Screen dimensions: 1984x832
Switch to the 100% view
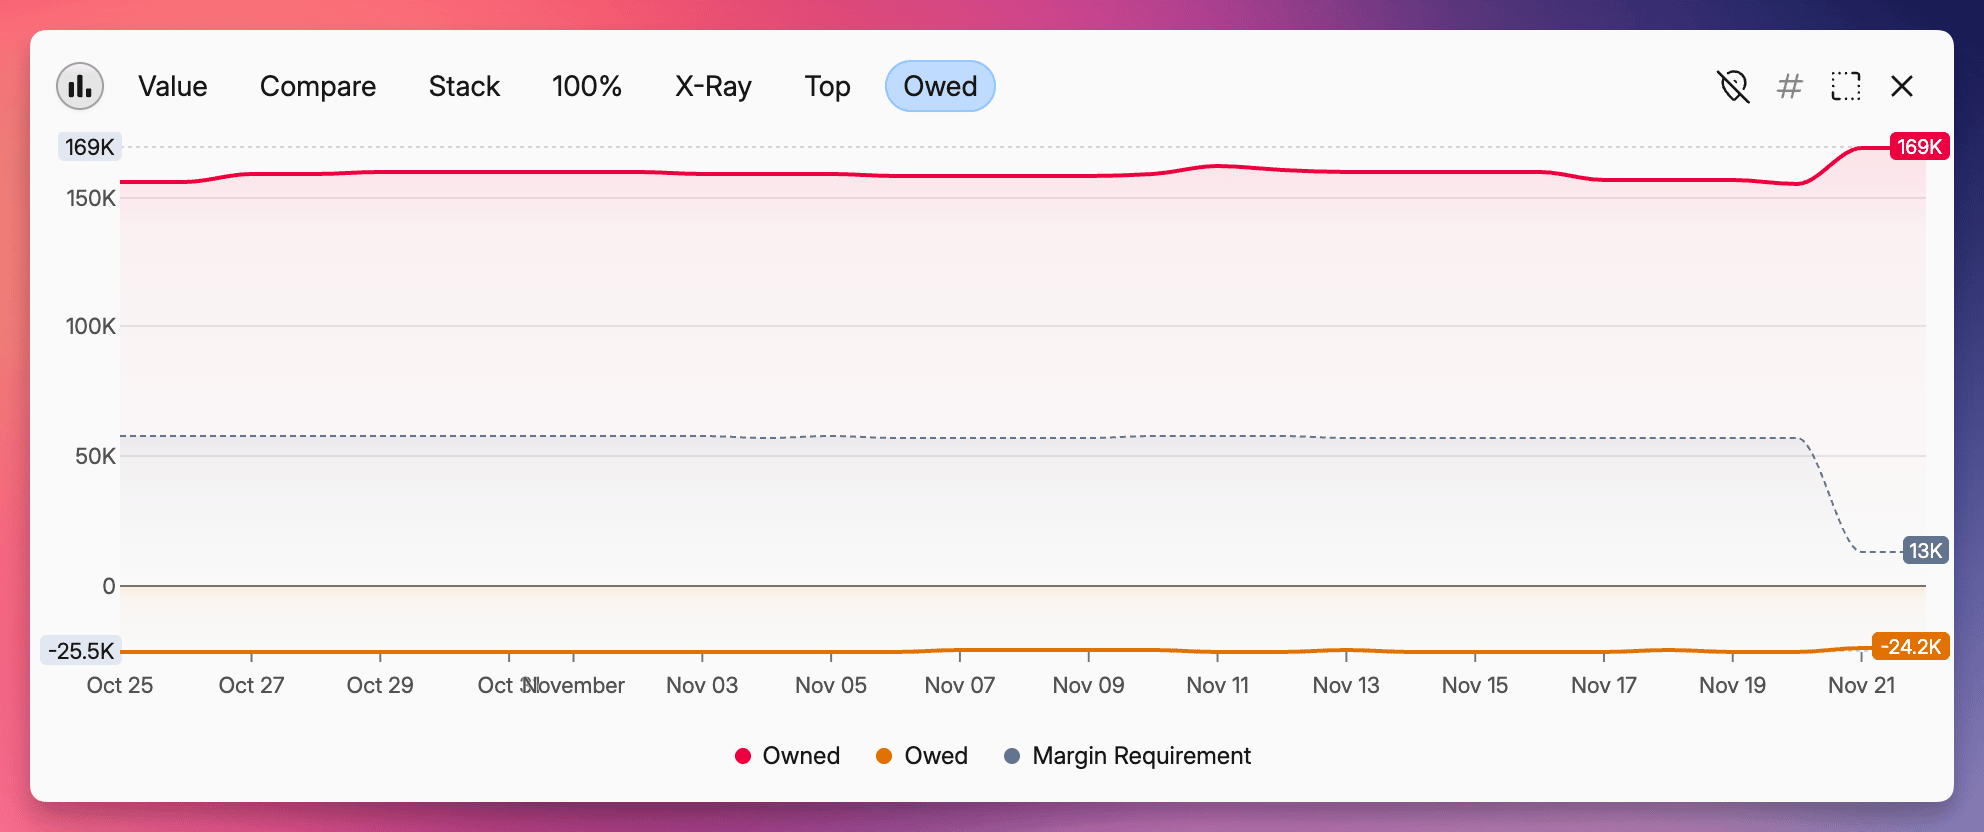tap(586, 86)
